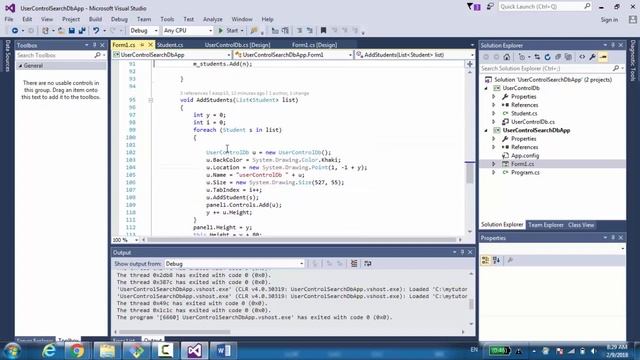Screen dimensions: 640x360
Task: Toggle auto-hide pin on Output panel
Action: click(x=462, y=252)
